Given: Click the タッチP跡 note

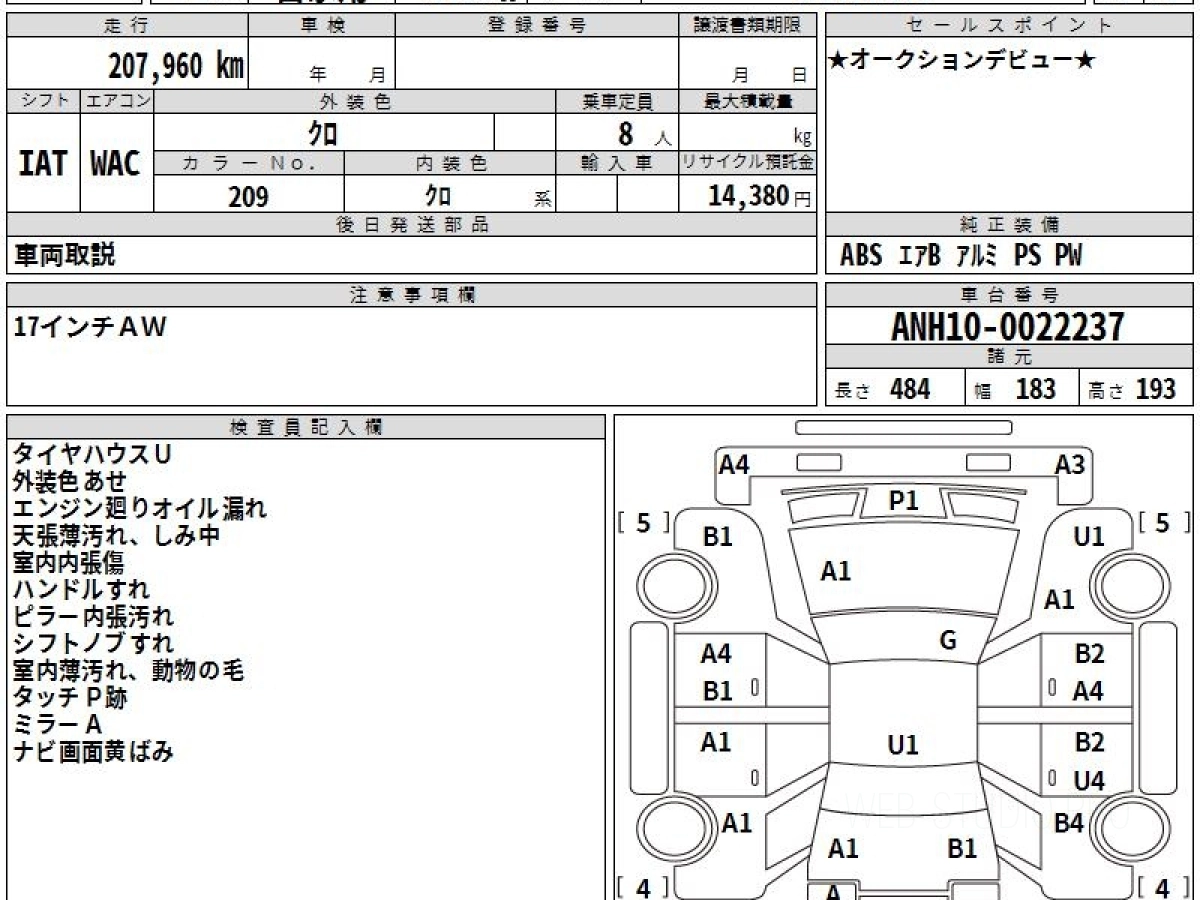Looking at the screenshot, I should [71, 698].
